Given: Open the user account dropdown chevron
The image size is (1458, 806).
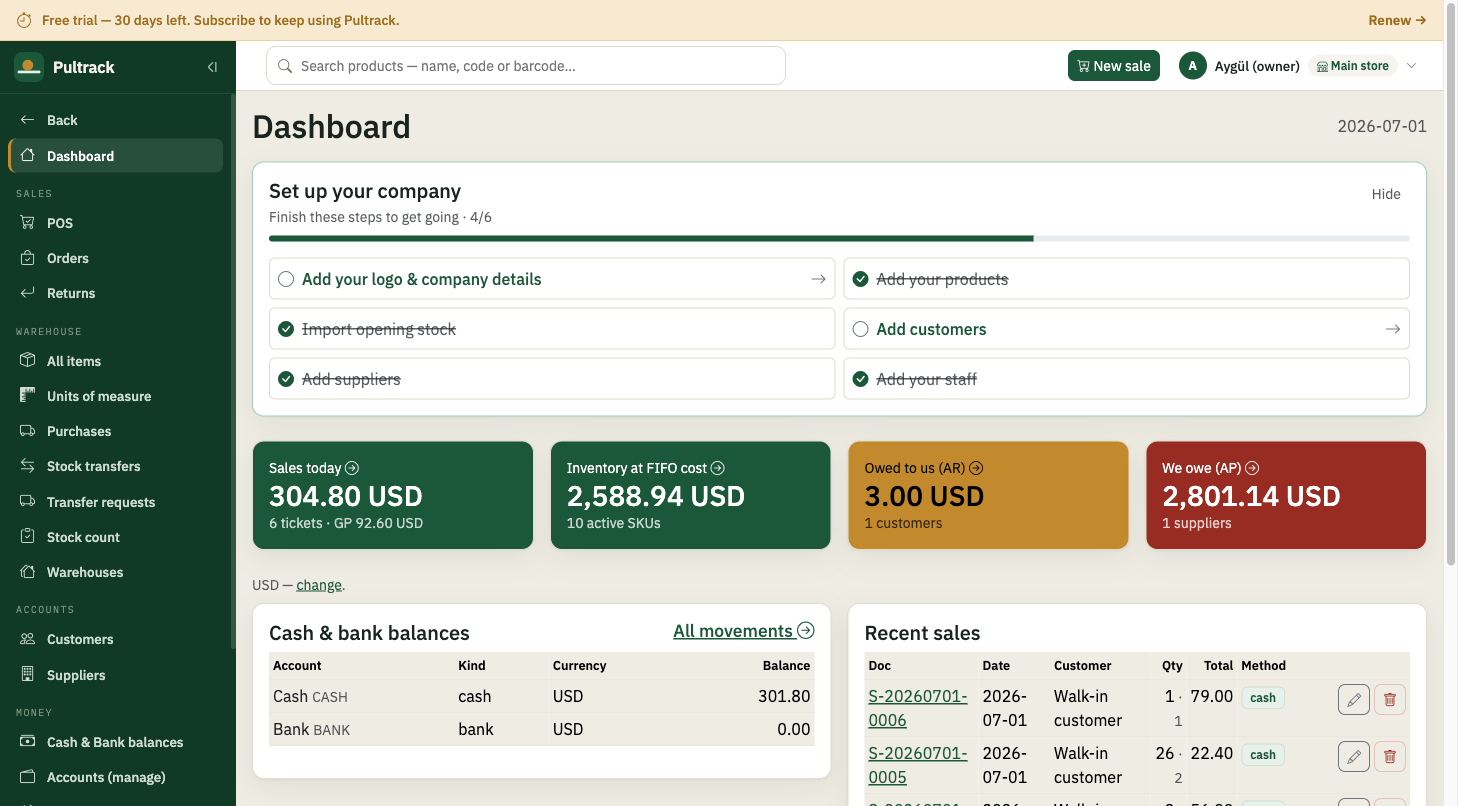Looking at the screenshot, I should [x=1412, y=66].
